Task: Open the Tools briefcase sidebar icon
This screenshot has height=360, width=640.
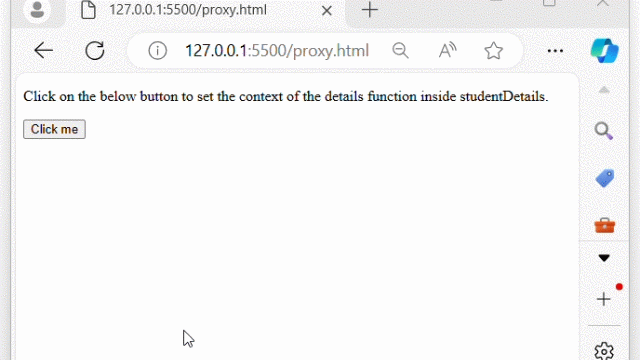Action: click(x=604, y=225)
